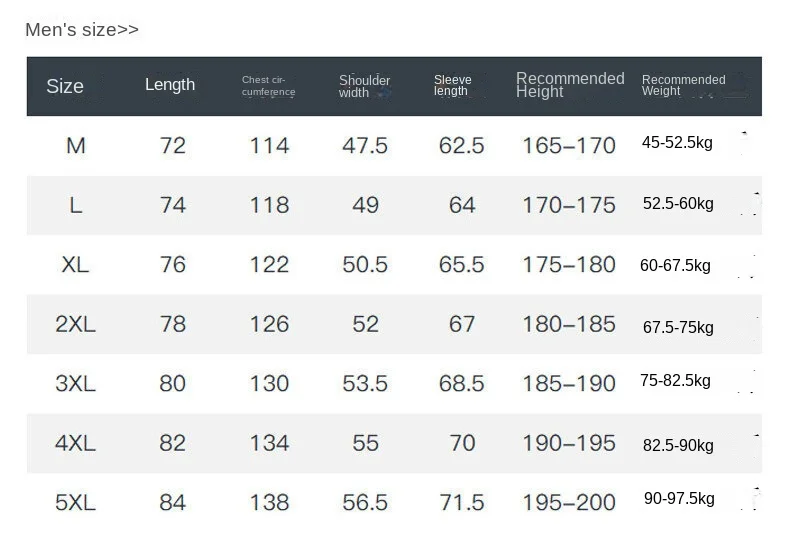
Task: Select the Recommended Height column header
Action: point(570,85)
